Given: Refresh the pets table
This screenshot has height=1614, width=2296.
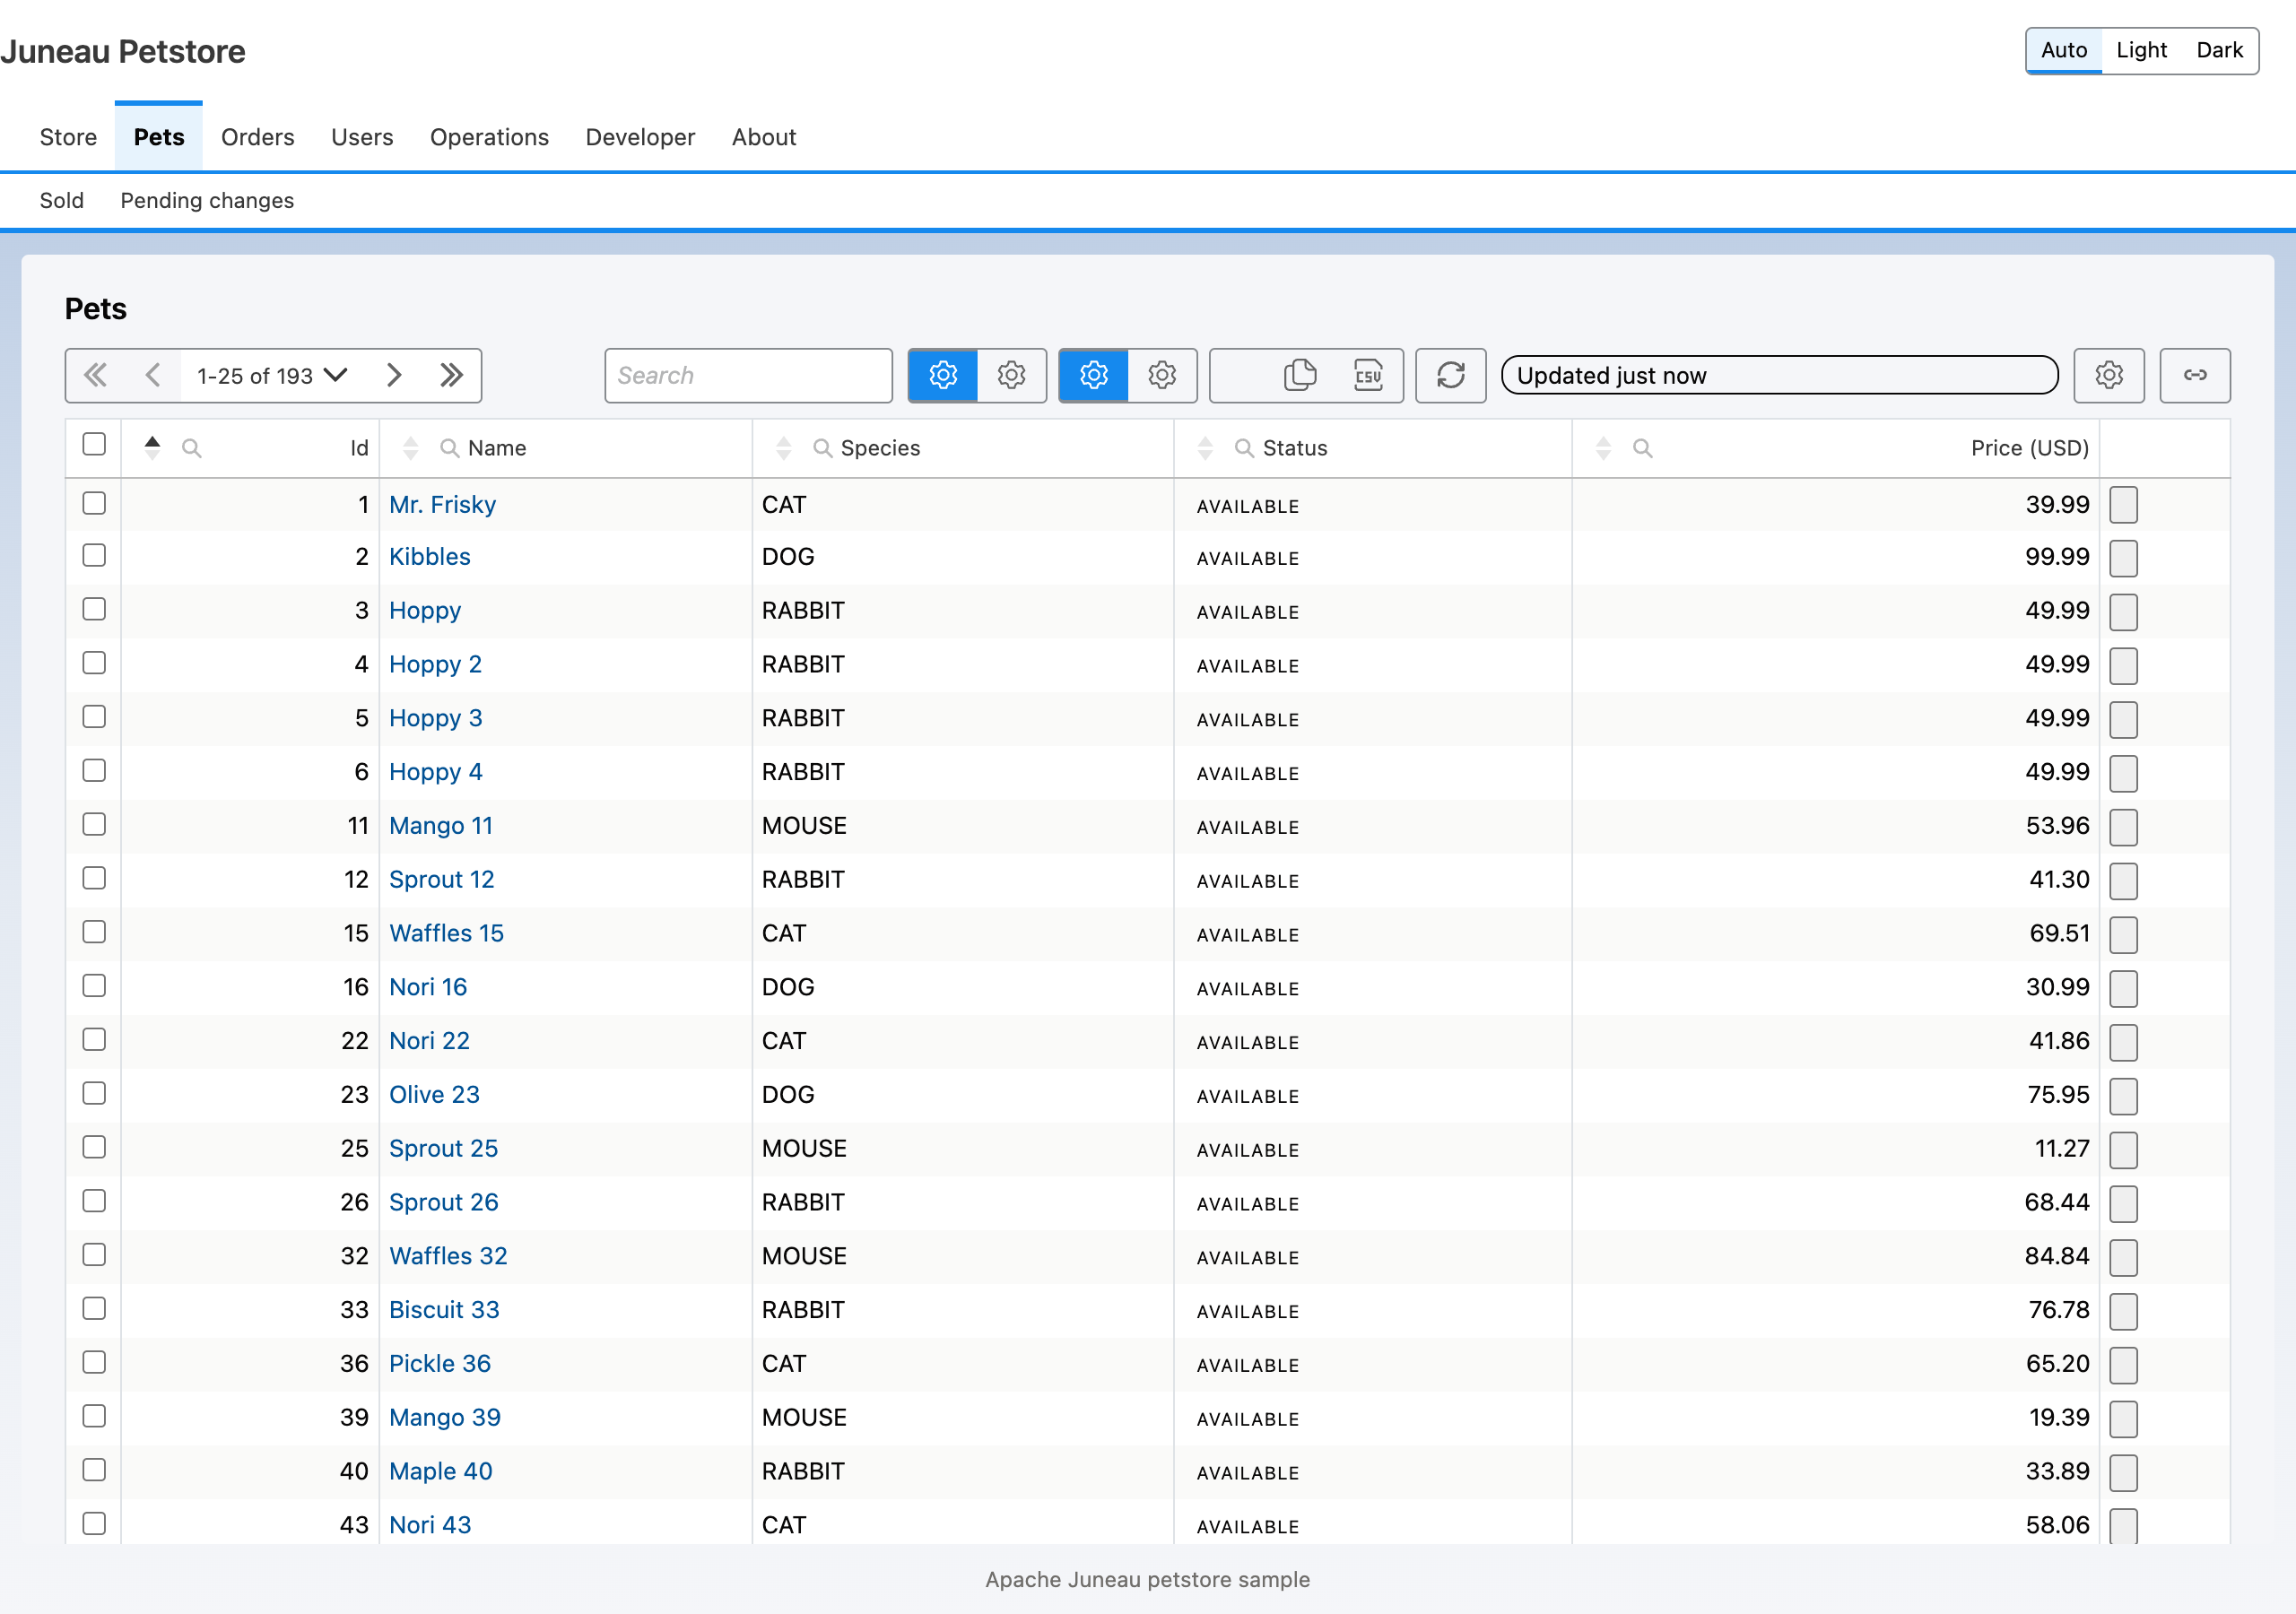Looking at the screenshot, I should pyautogui.click(x=1451, y=375).
